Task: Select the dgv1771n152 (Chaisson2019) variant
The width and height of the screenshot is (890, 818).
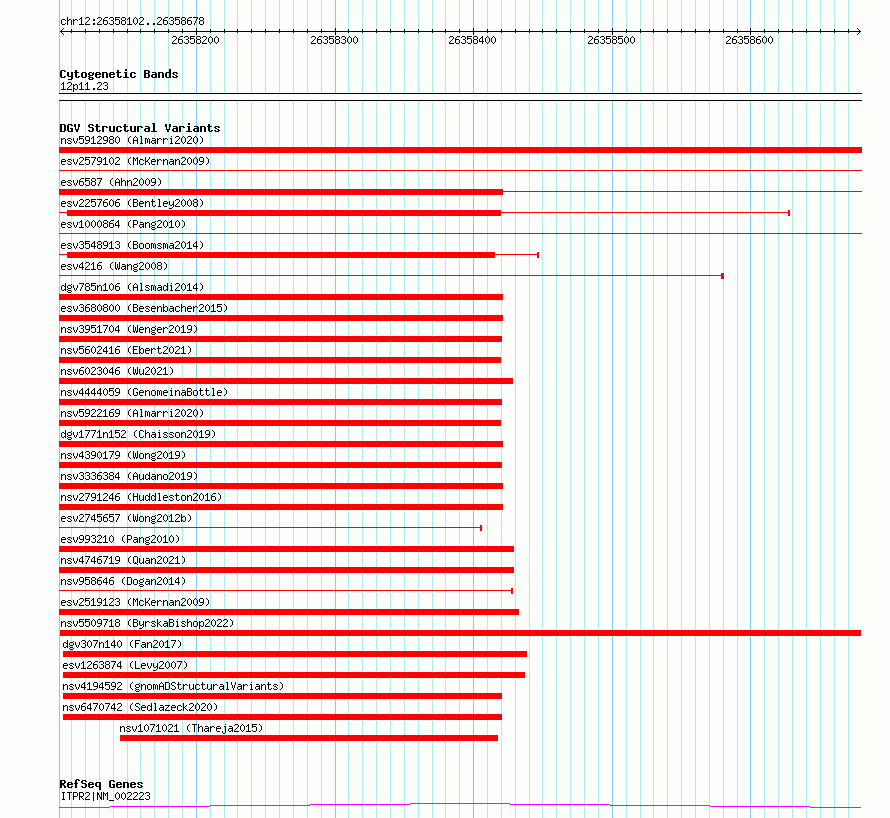Action: (138, 434)
